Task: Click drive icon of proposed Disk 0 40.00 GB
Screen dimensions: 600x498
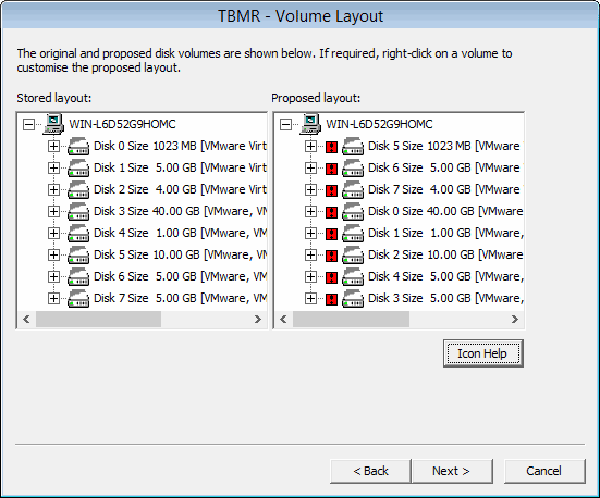Action: click(x=353, y=212)
